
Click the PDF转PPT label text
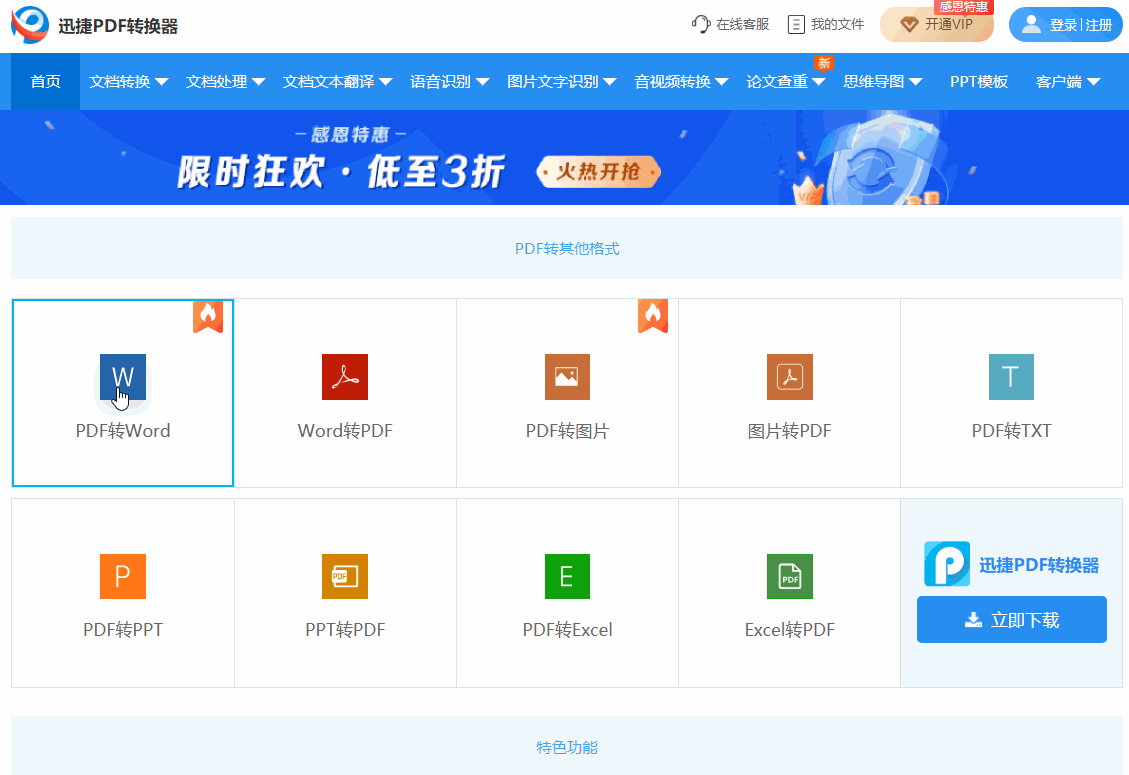tap(123, 630)
